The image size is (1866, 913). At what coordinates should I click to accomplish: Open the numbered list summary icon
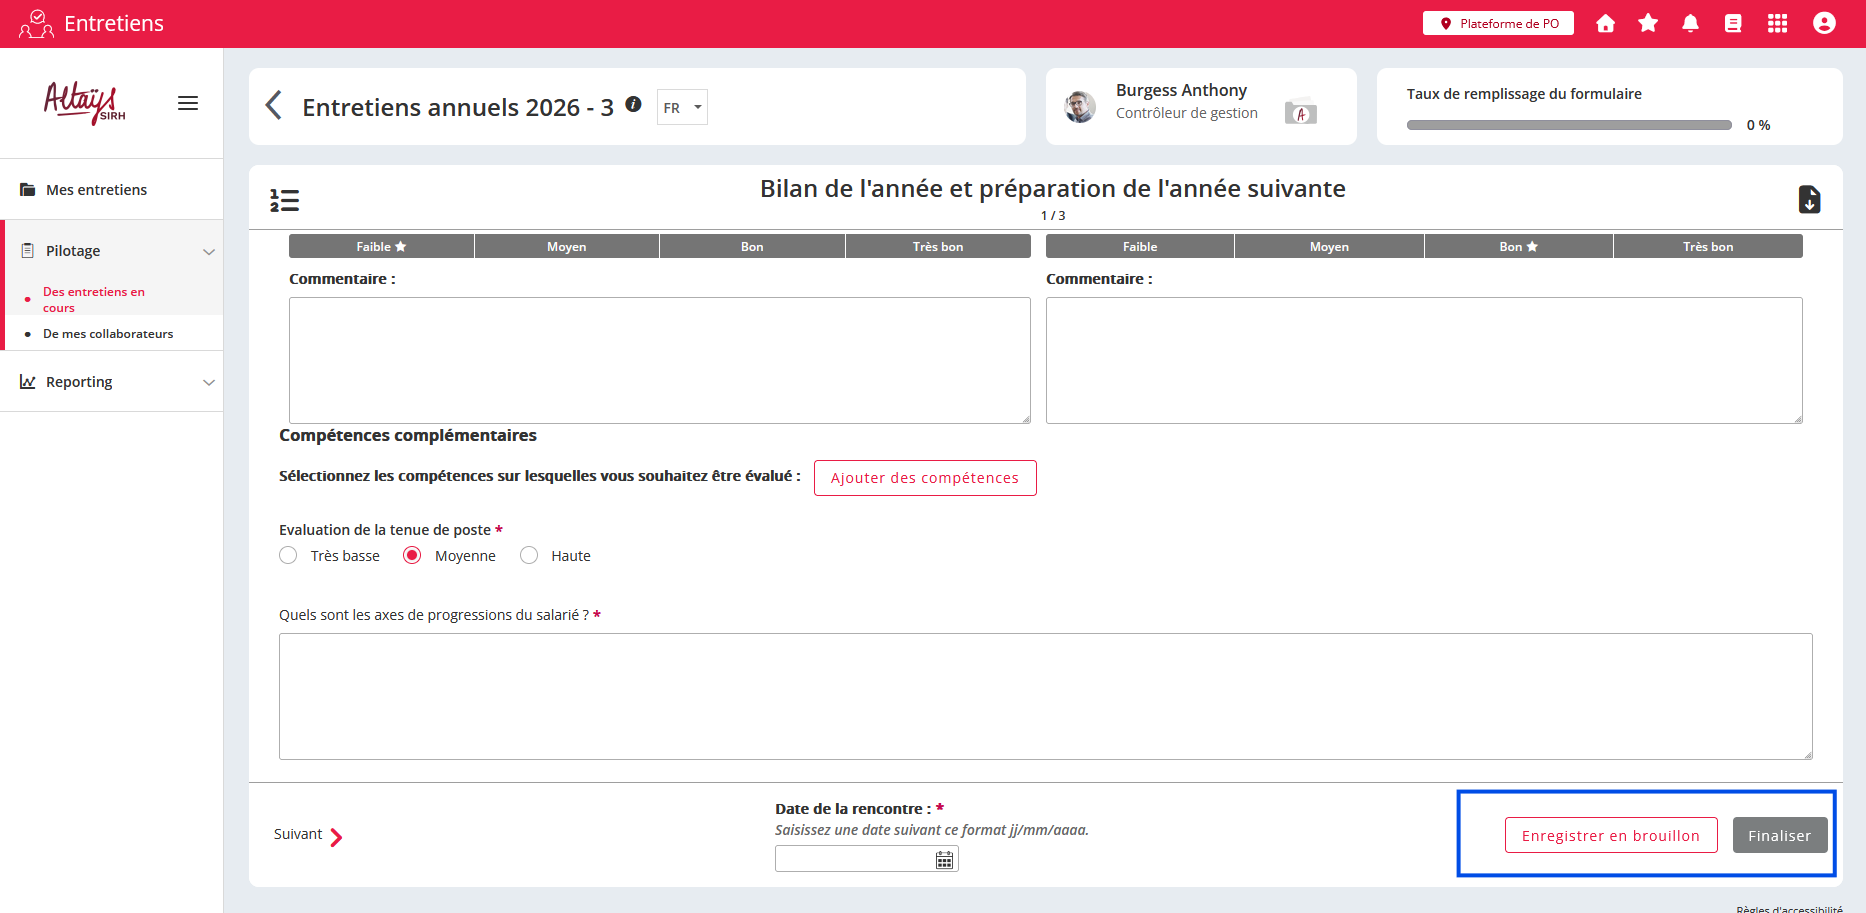click(x=284, y=201)
